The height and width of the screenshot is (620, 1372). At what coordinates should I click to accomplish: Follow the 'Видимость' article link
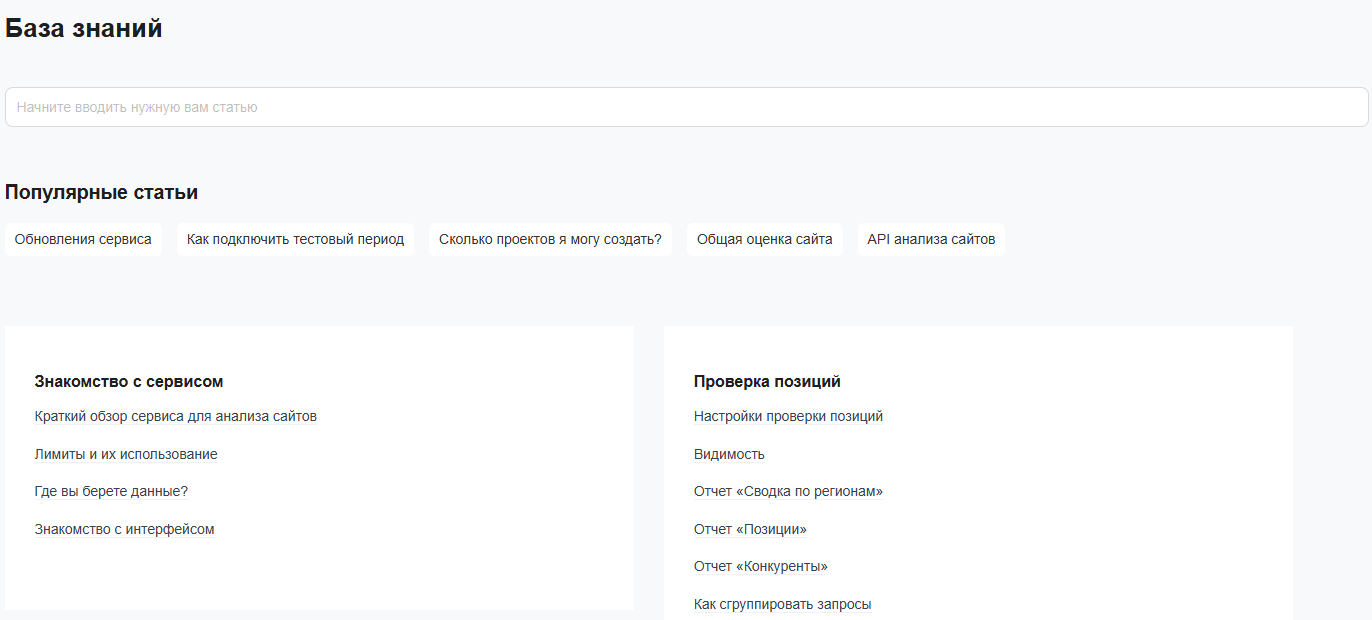pyautogui.click(x=729, y=454)
